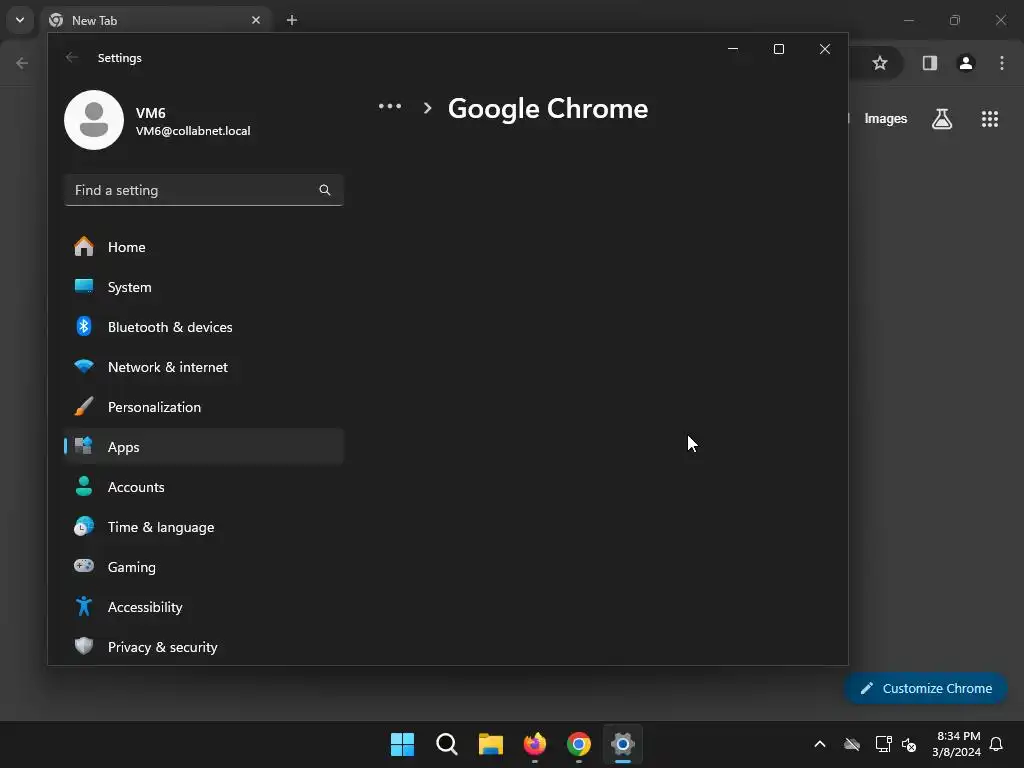Click the System monitor icon

tap(84, 286)
